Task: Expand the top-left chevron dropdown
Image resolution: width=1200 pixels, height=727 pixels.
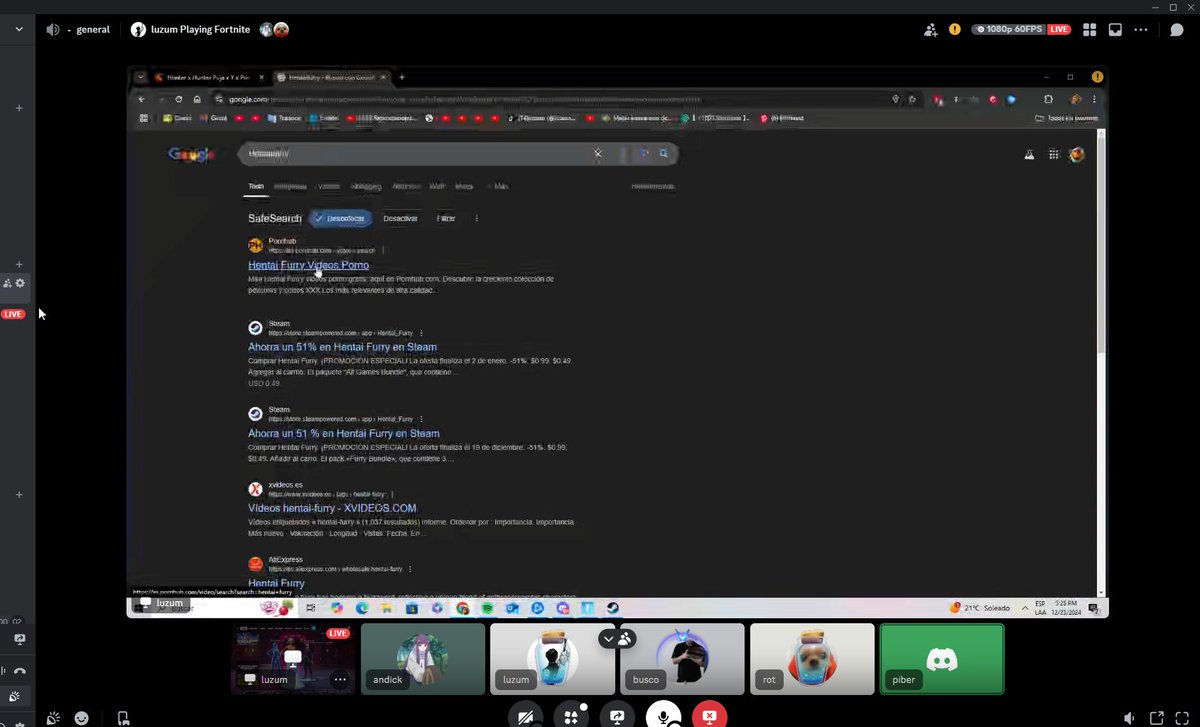Action: coord(18,29)
